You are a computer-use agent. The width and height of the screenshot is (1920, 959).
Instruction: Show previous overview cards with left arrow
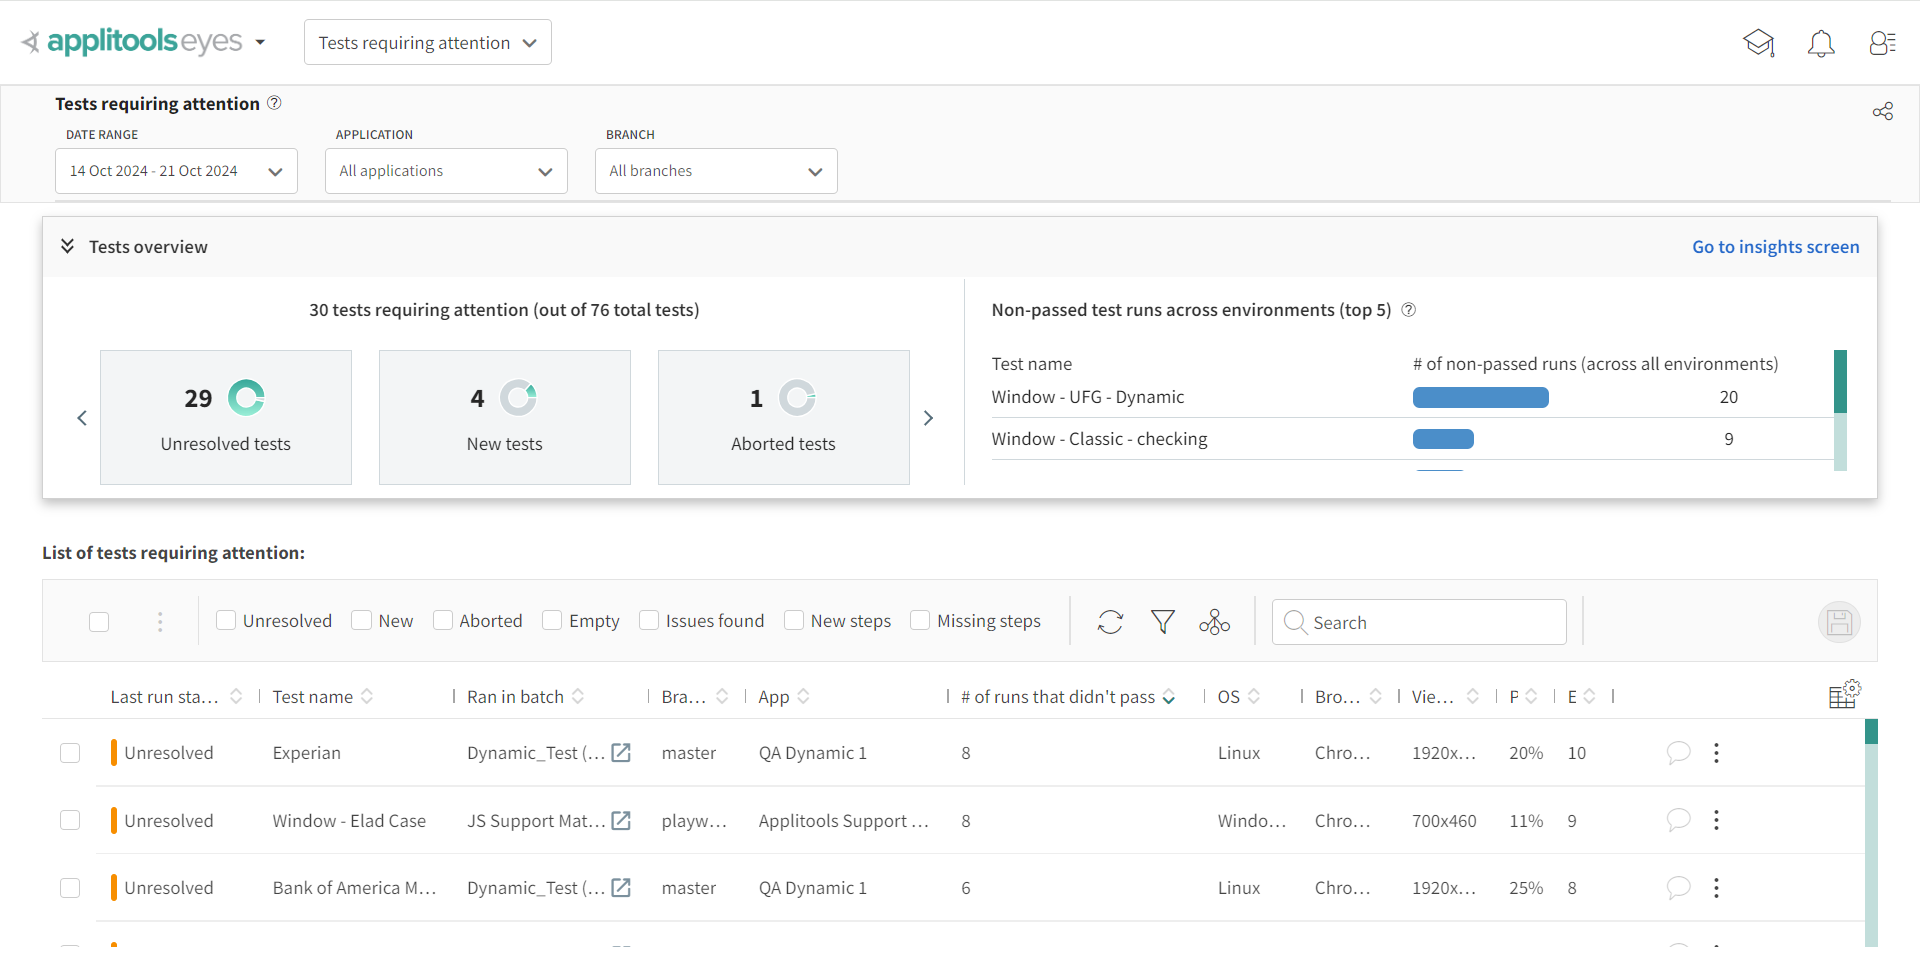pos(82,418)
